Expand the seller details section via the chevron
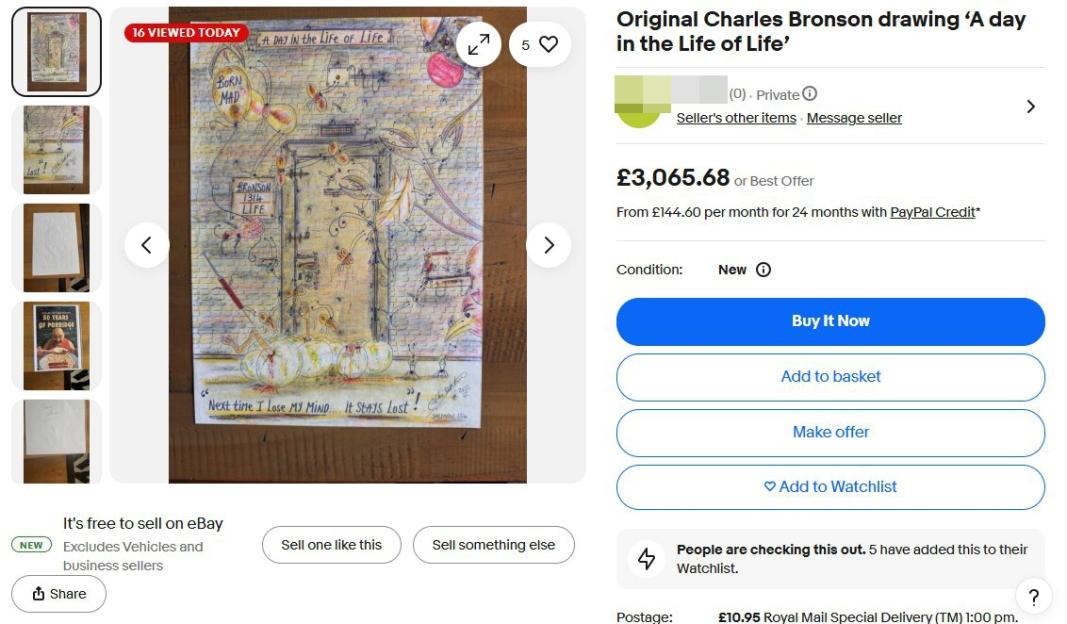Screen dimensions: 1067x624 (x=1031, y=105)
